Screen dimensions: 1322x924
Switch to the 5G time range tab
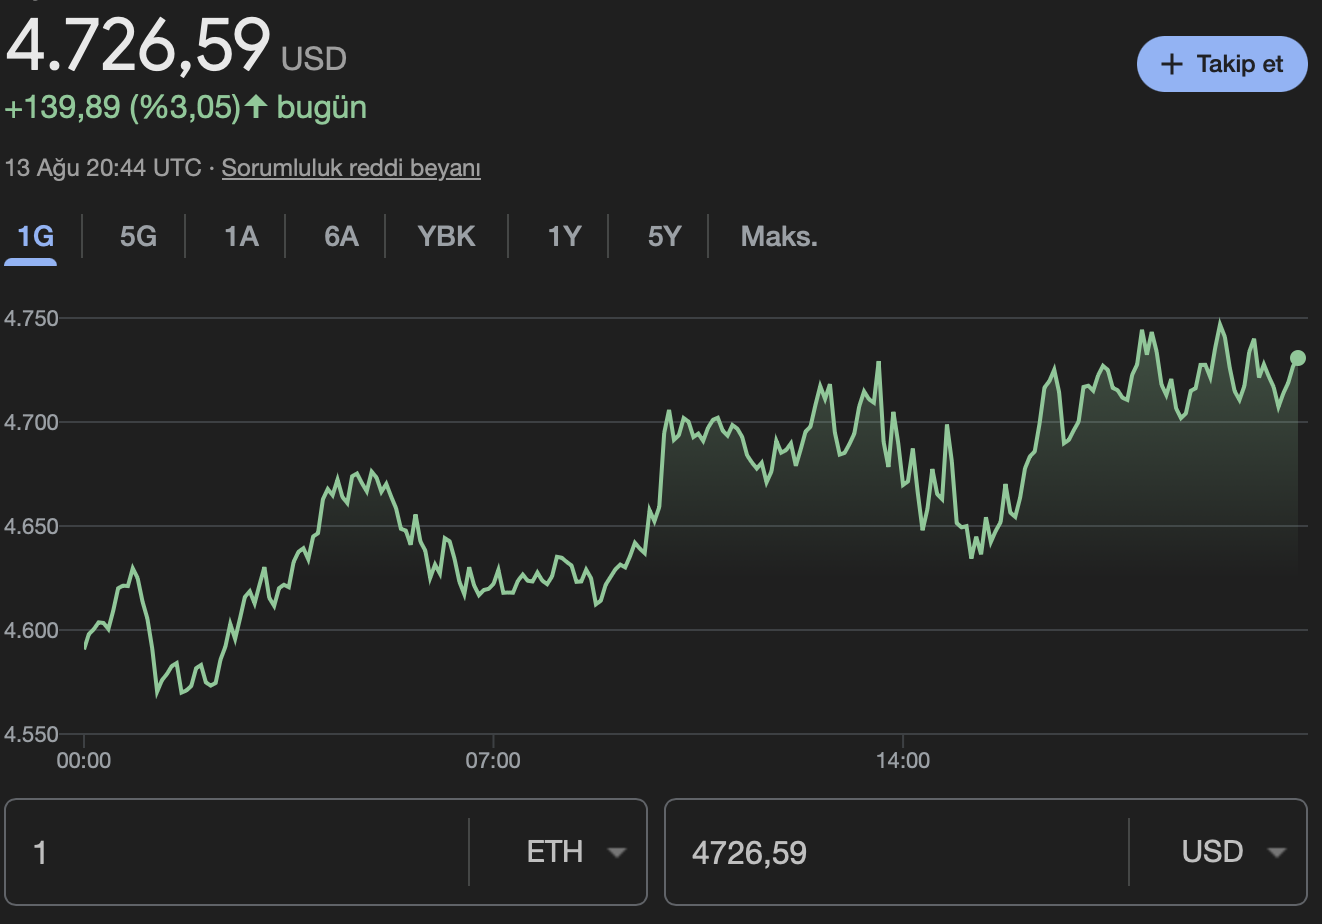[138, 237]
